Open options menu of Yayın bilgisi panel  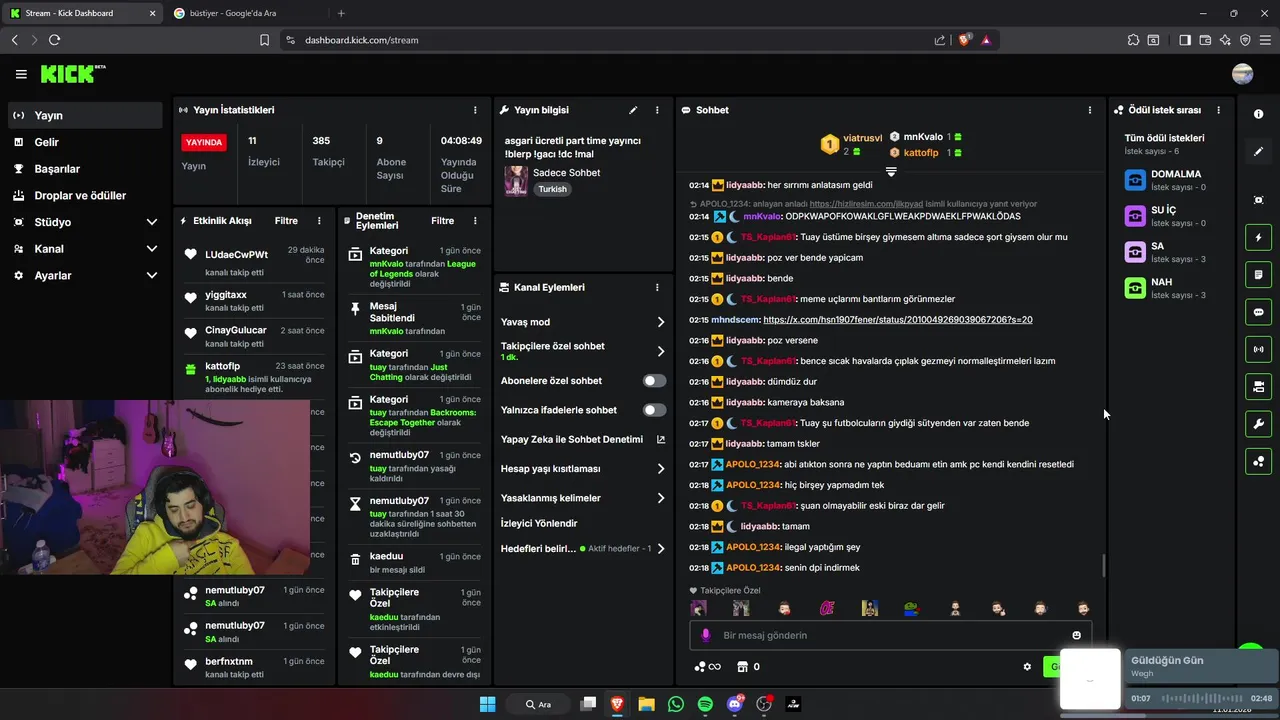click(657, 110)
